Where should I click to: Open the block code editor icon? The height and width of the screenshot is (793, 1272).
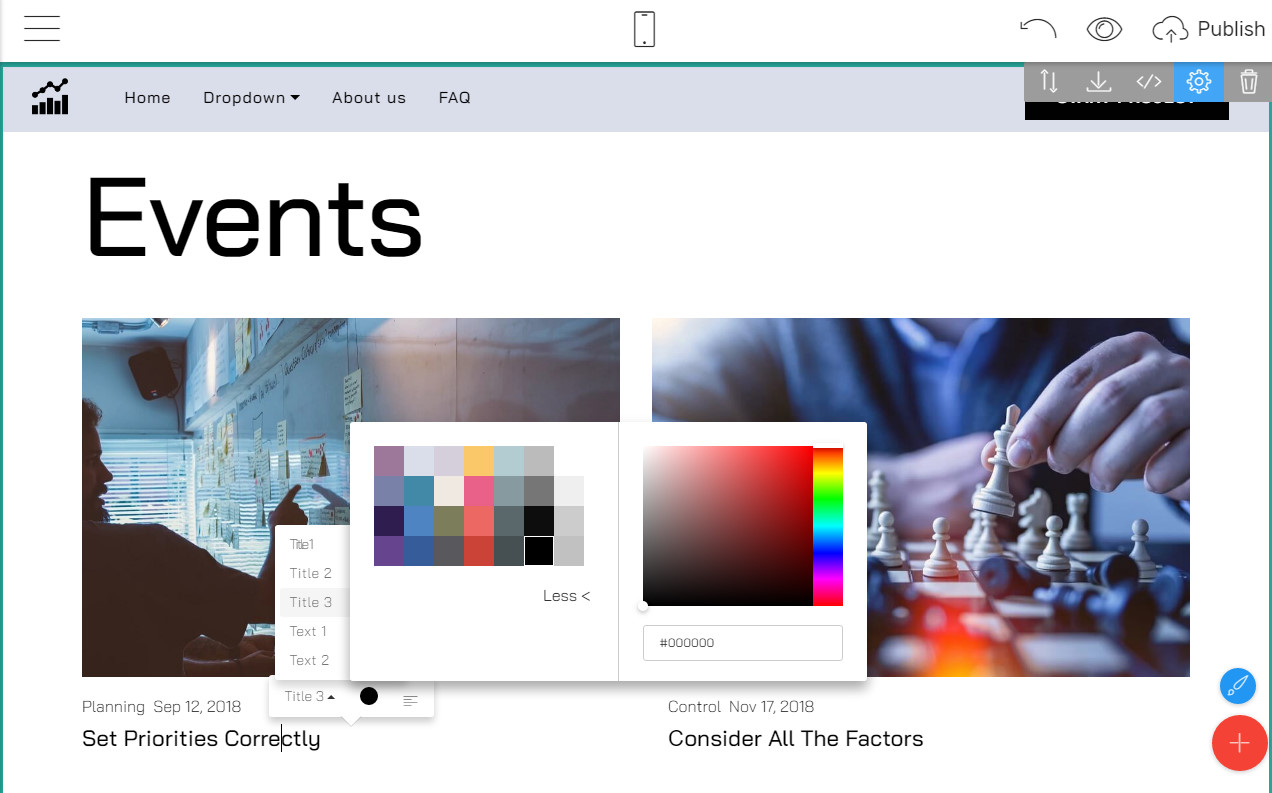pos(1149,81)
